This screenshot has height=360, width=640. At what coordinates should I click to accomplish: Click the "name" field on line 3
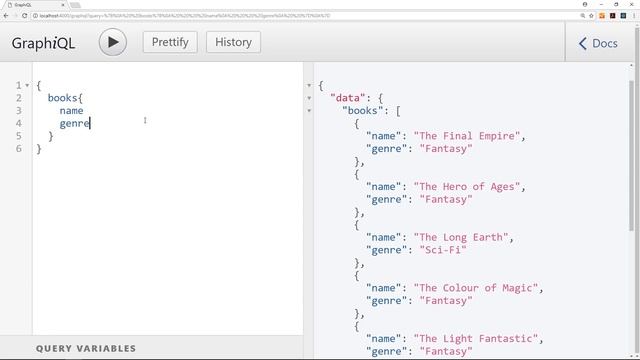pos(71,111)
